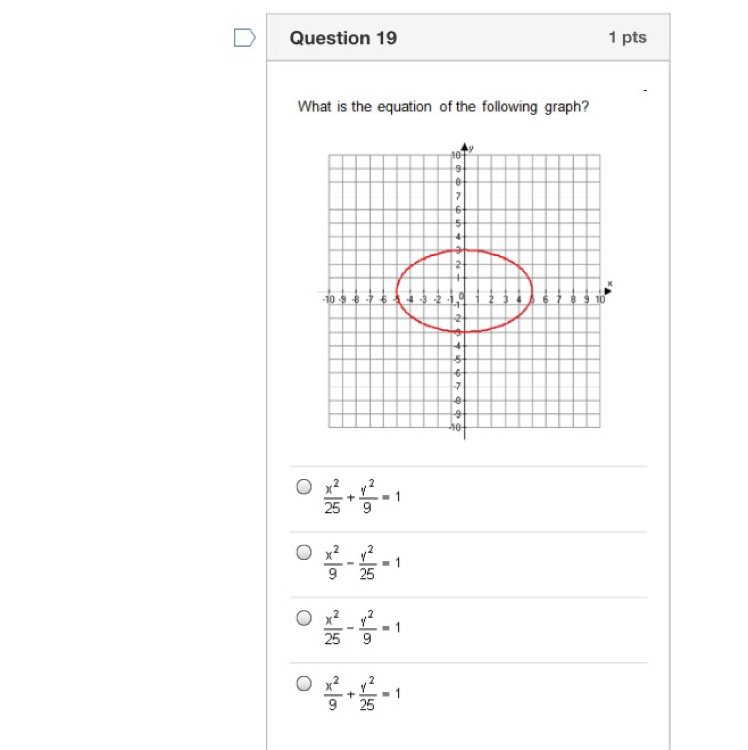
Task: Pick the x²/25 − y²/9 = 1 radio button
Action: click(x=304, y=618)
